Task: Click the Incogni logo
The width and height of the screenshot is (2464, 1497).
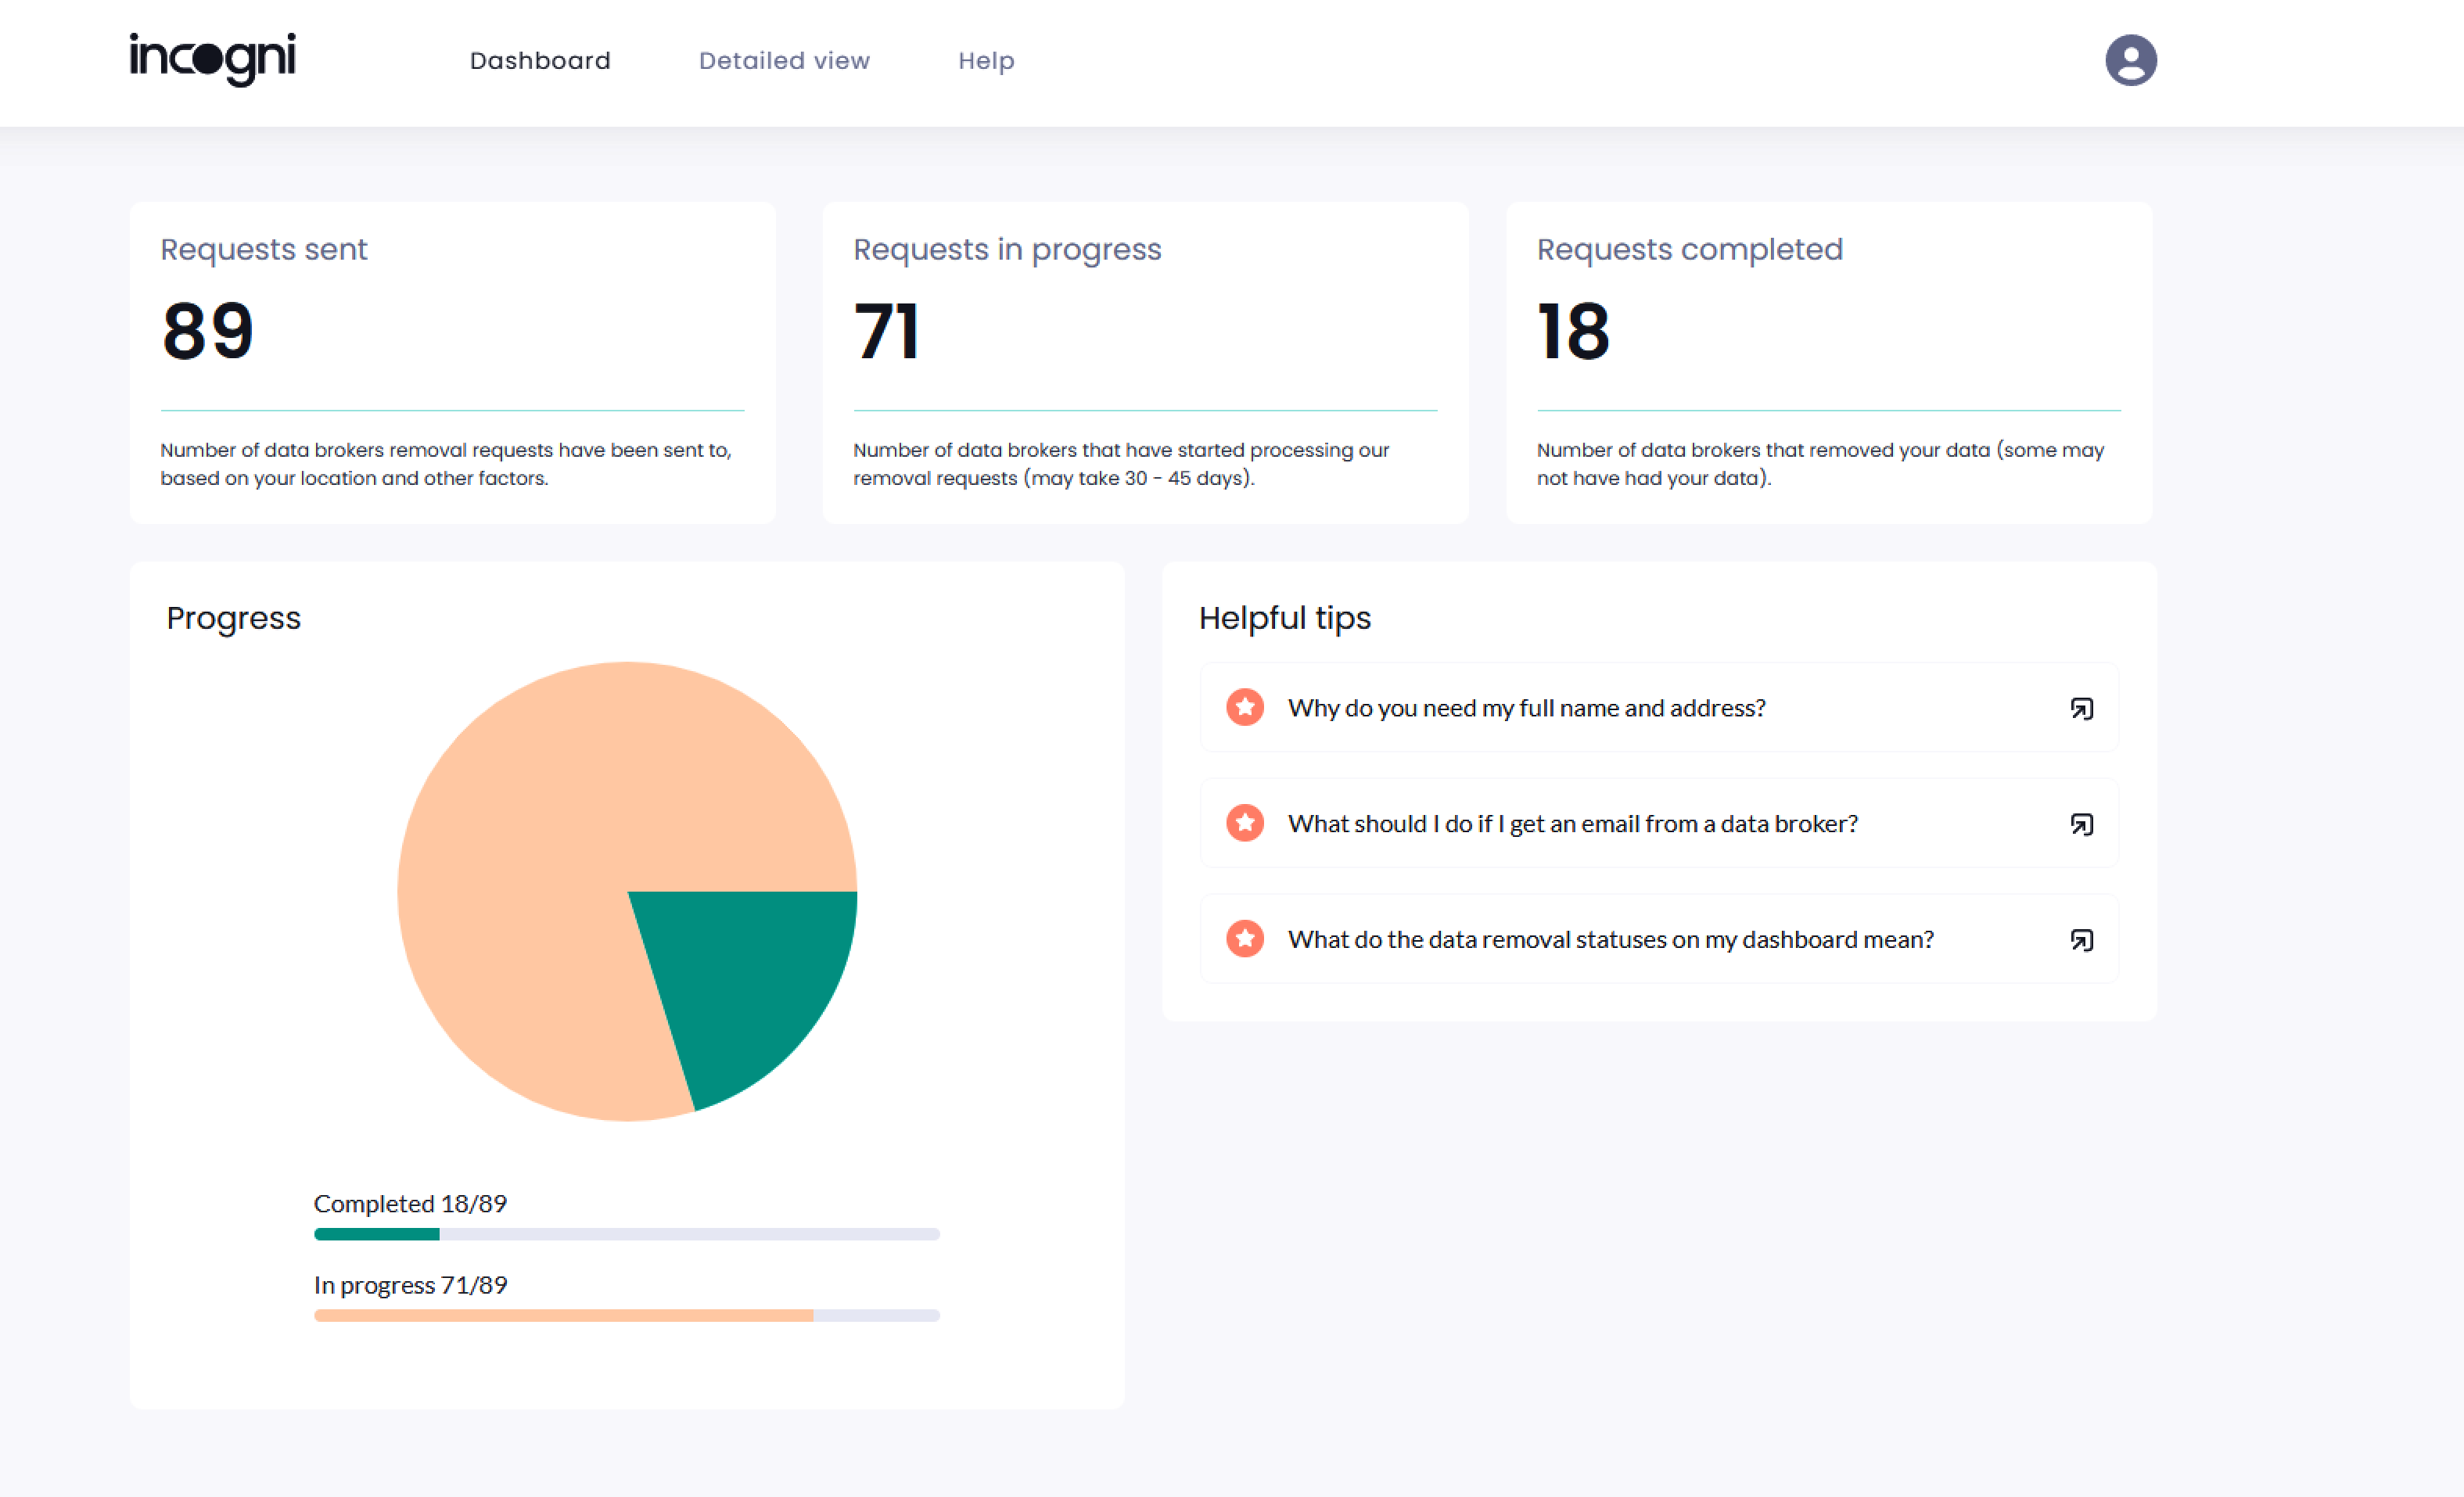Action: [x=212, y=60]
